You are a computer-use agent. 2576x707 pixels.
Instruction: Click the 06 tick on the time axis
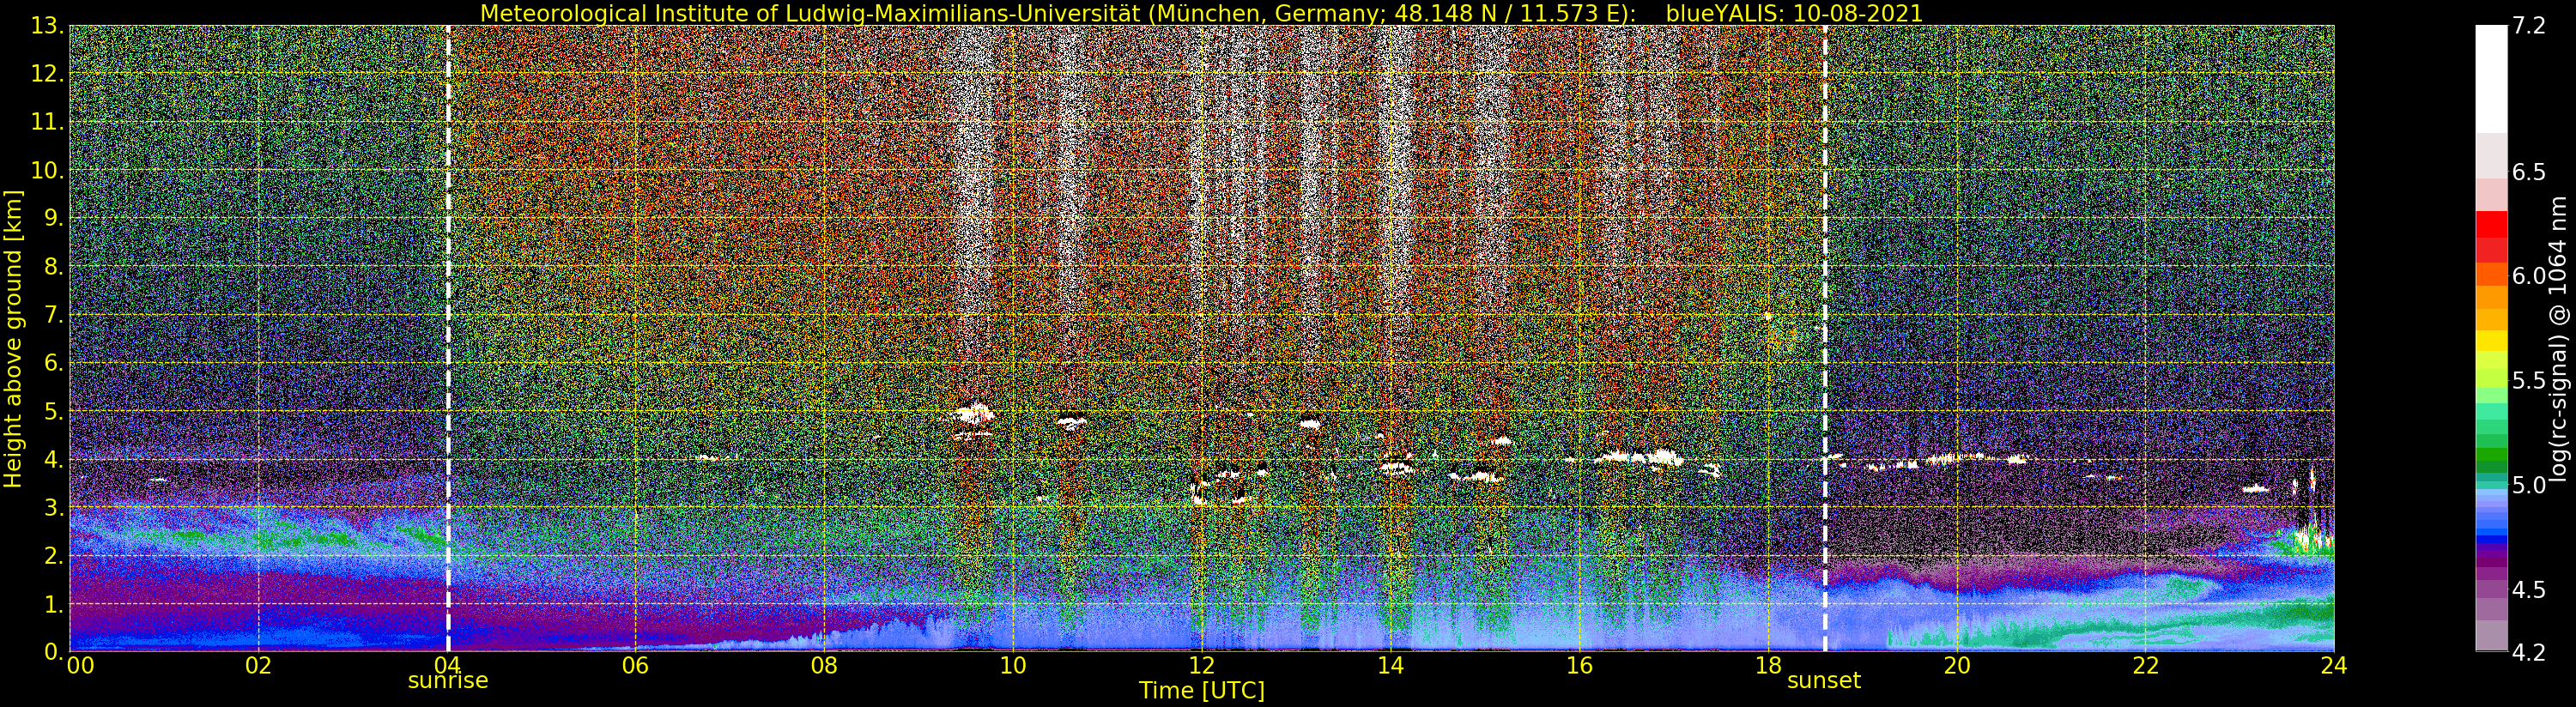[635, 665]
